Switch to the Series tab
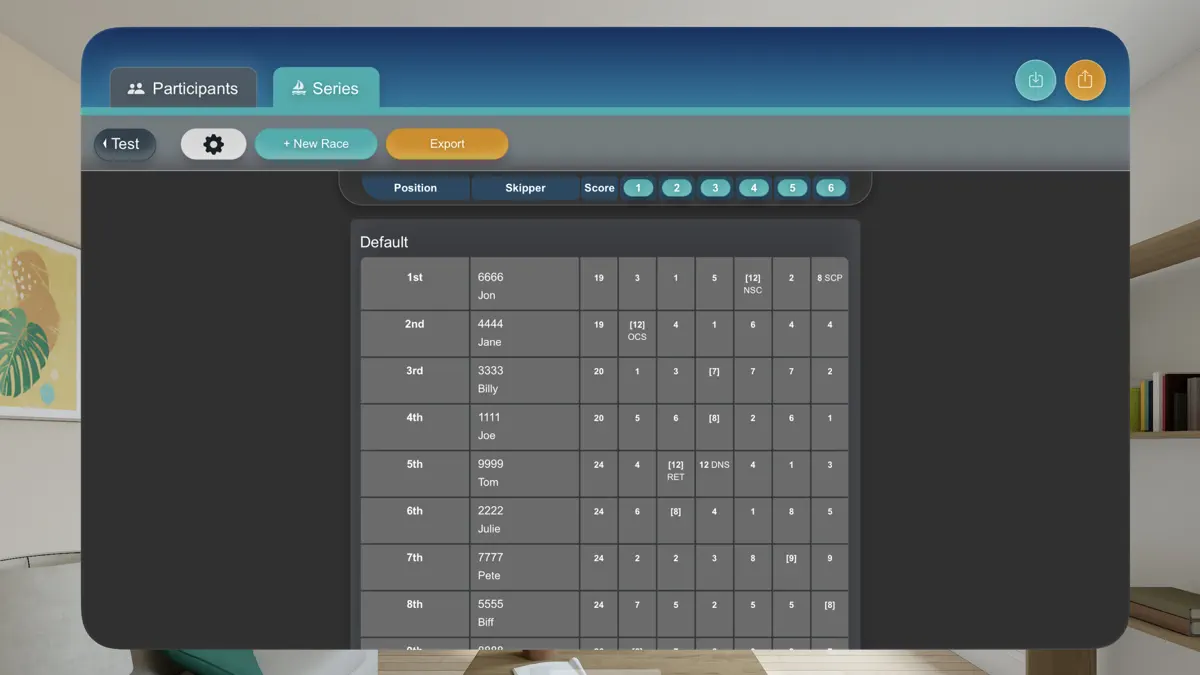Image resolution: width=1200 pixels, height=675 pixels. (x=326, y=88)
